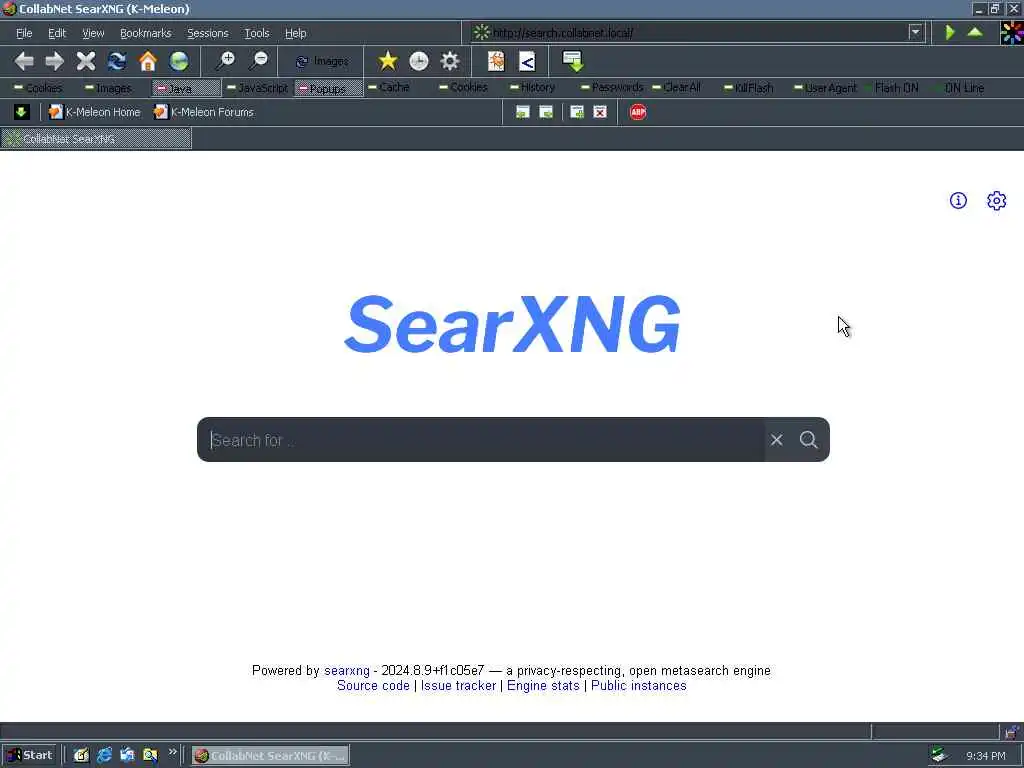
Task: Expand the URL bar dropdown arrow
Action: [x=916, y=32]
